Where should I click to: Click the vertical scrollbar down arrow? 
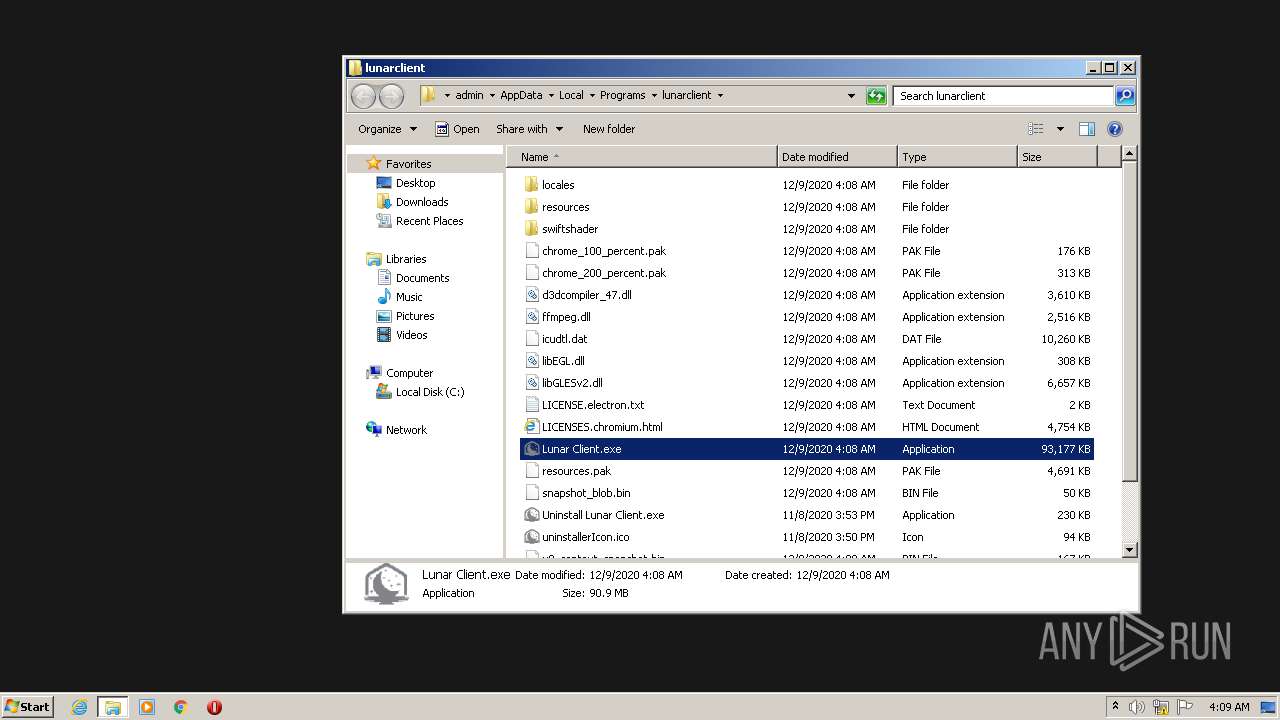click(1129, 550)
